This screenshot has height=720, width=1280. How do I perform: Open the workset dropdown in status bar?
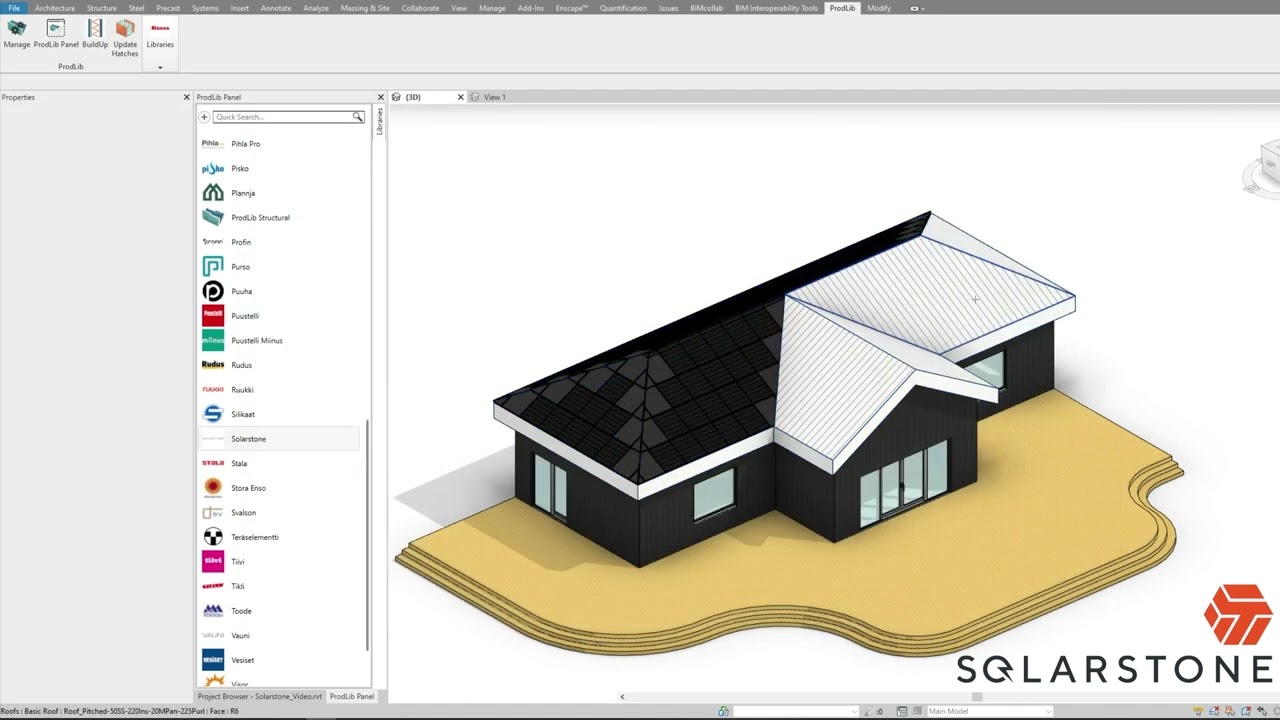pyautogui.click(x=795, y=711)
